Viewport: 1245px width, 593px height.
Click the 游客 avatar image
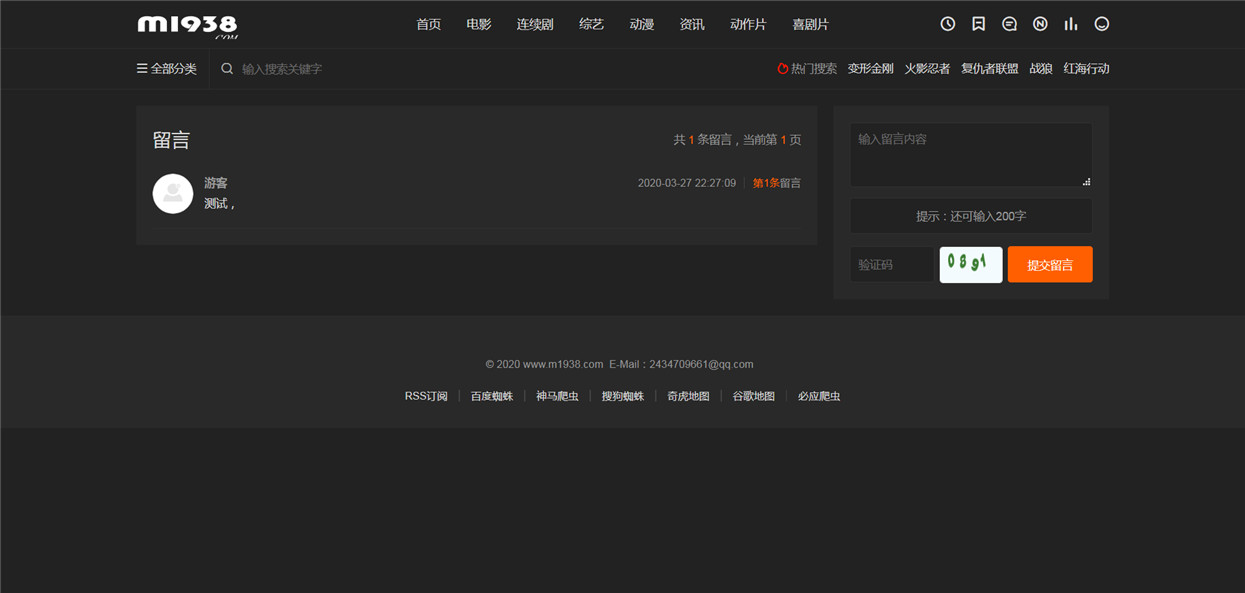[x=173, y=193]
